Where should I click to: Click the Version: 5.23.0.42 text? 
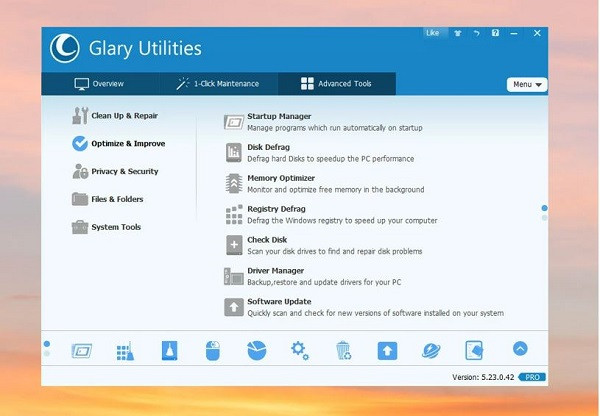click(x=483, y=377)
